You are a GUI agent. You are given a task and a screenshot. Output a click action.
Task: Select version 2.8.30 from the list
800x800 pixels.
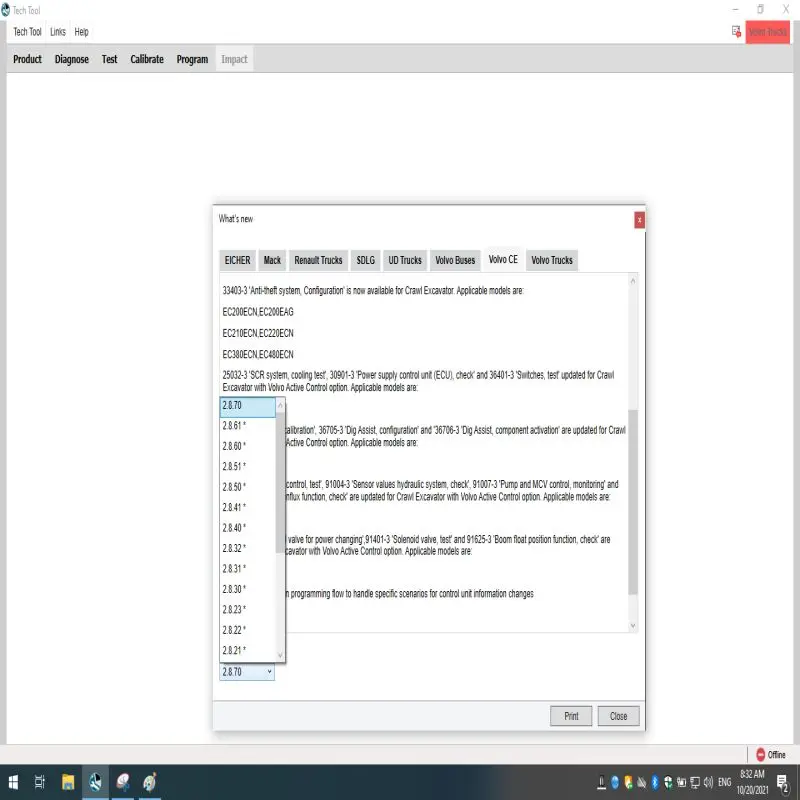click(247, 589)
